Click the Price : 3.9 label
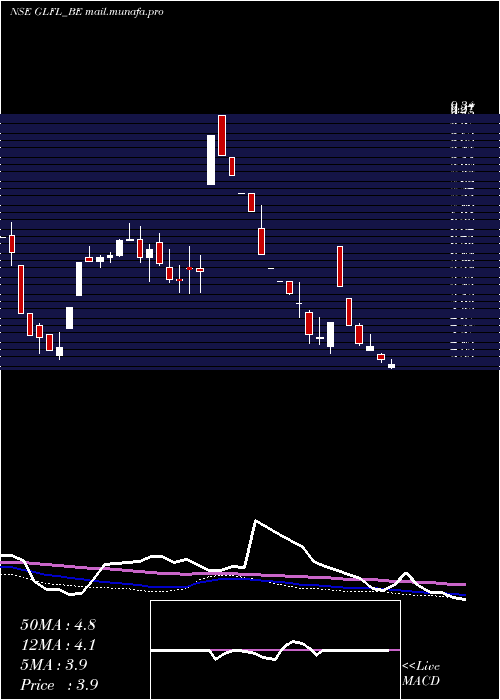This screenshot has width=500, height=700. (59, 685)
